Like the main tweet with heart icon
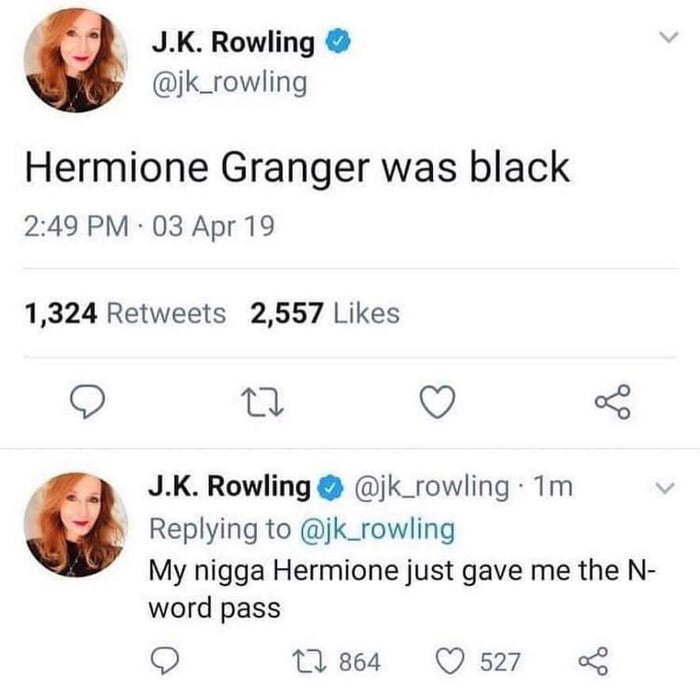 438,401
